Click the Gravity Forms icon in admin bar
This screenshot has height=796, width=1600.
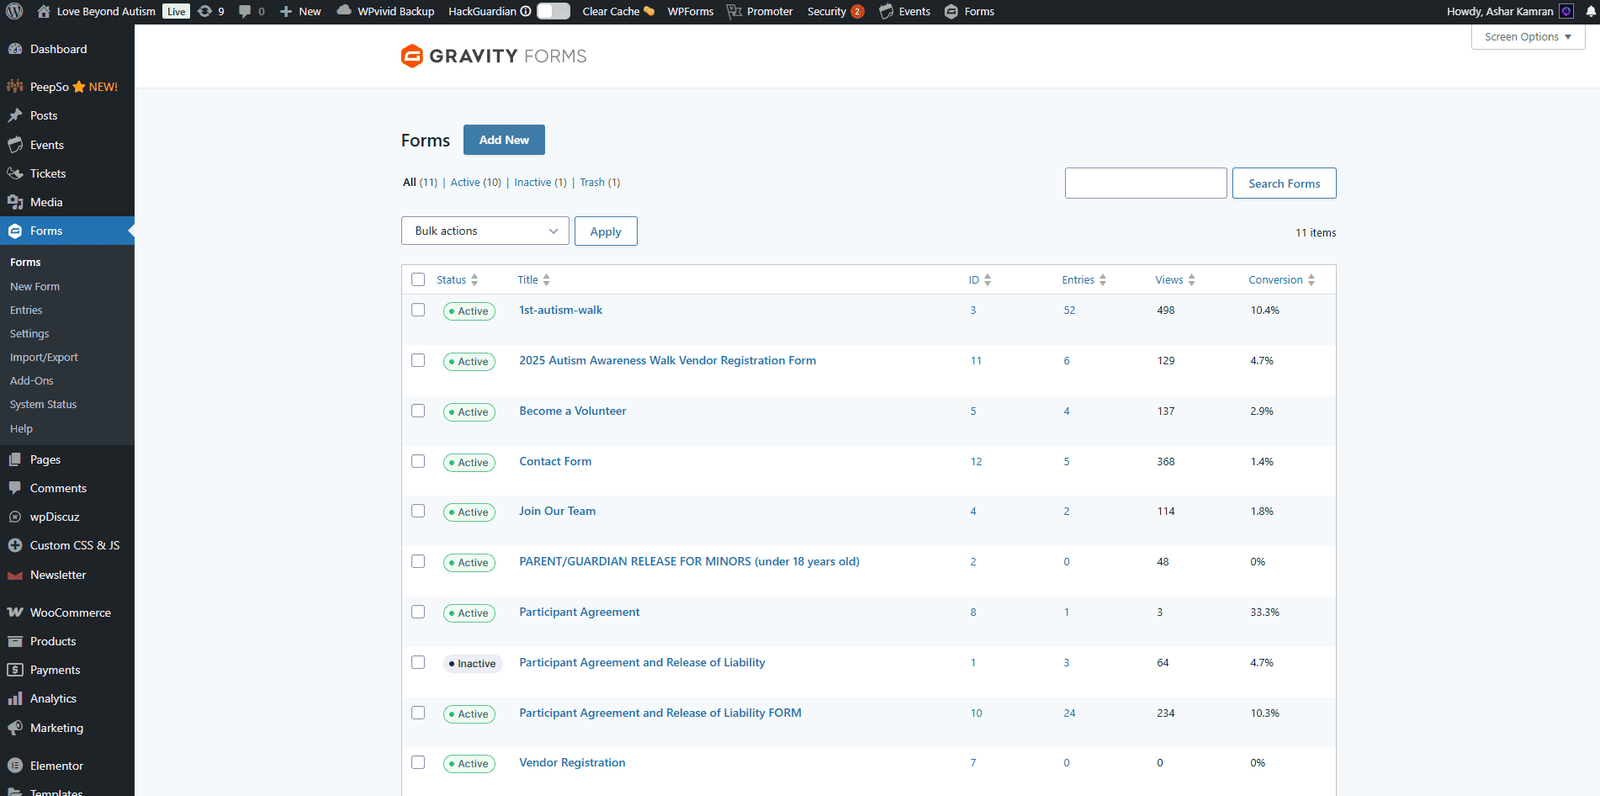(951, 12)
